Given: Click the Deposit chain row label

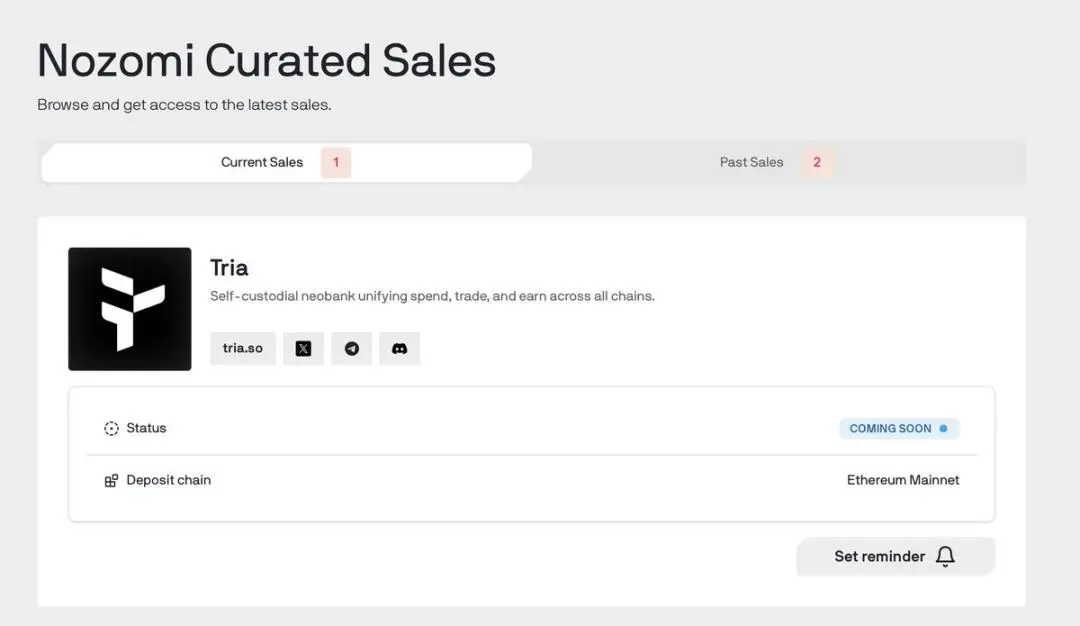Looking at the screenshot, I should [x=168, y=480].
